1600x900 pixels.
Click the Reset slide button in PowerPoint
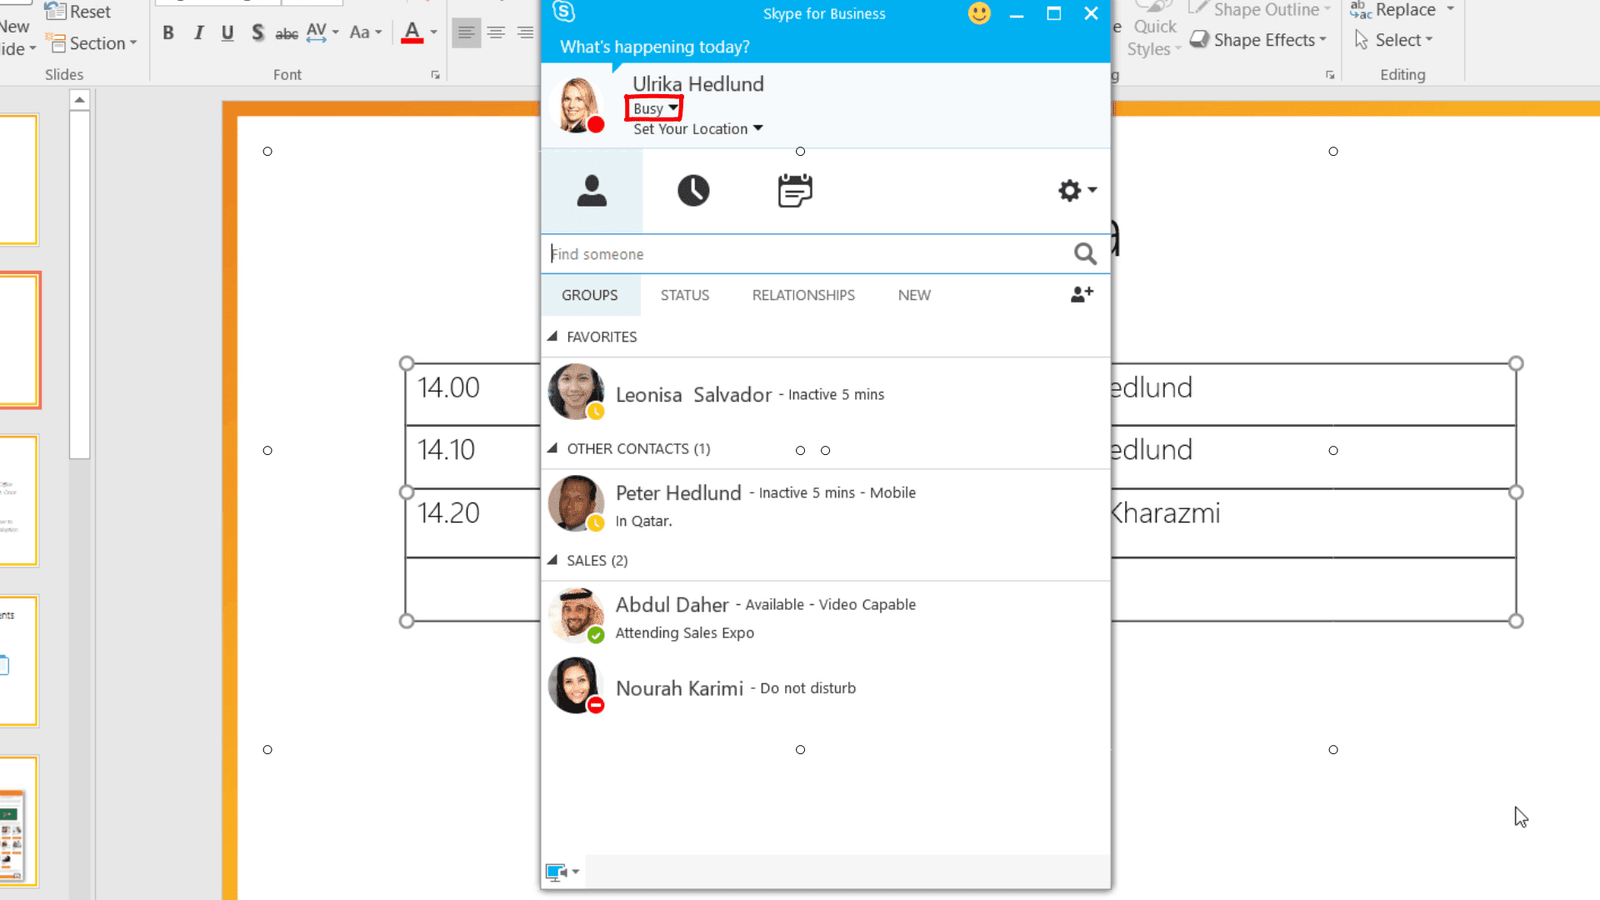click(x=78, y=12)
